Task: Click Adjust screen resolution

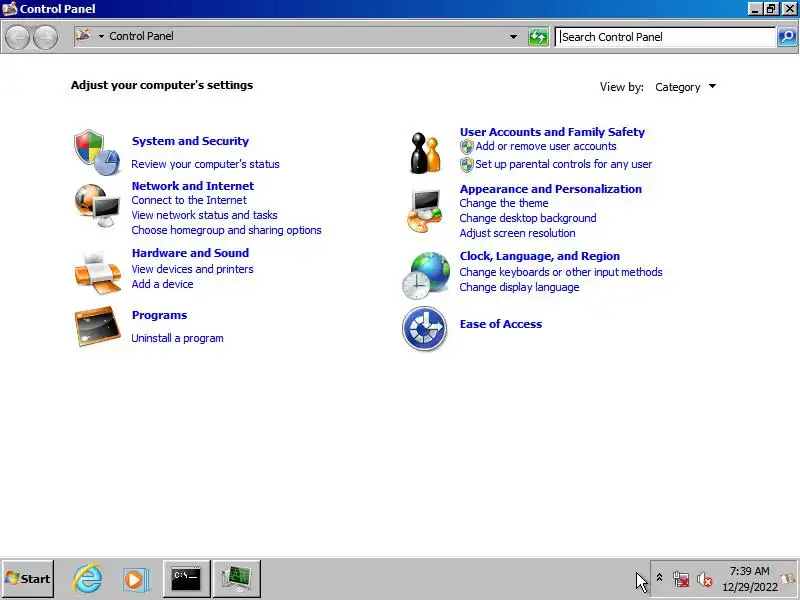Action: (517, 233)
